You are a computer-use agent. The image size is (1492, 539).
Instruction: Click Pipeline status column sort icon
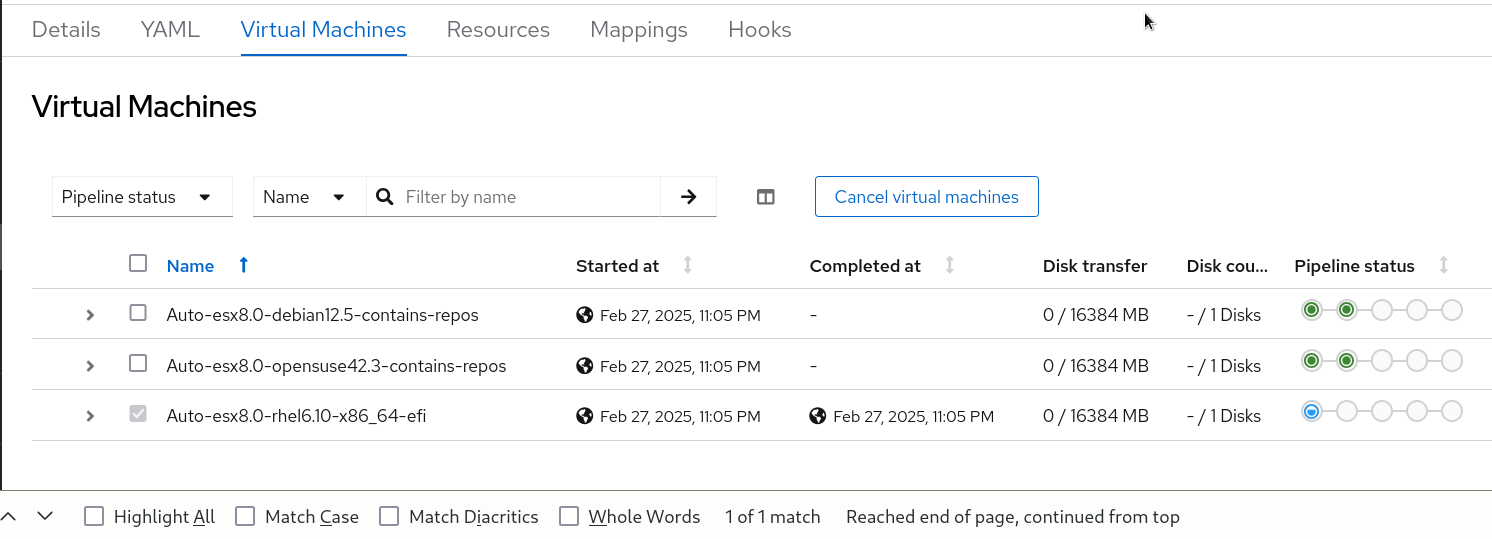[1443, 265]
